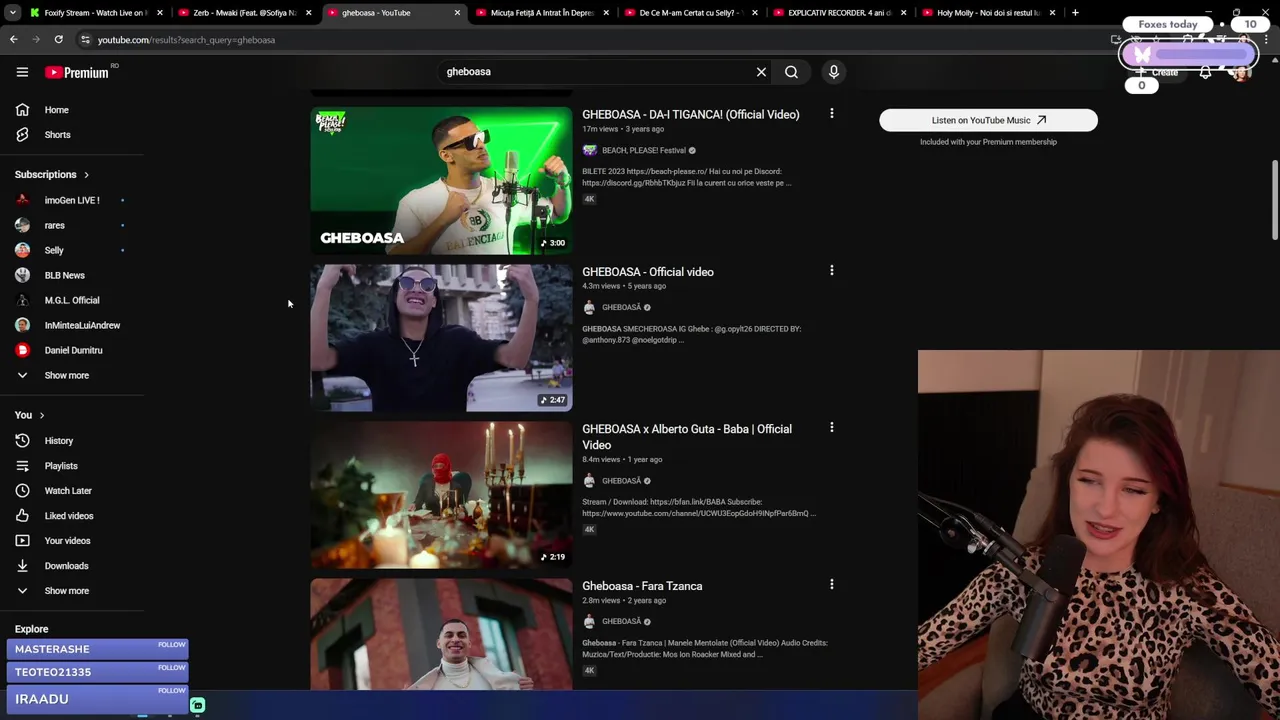The image size is (1280, 720).
Task: Open the YouTube hamburger guide menu
Action: pyautogui.click(x=22, y=72)
